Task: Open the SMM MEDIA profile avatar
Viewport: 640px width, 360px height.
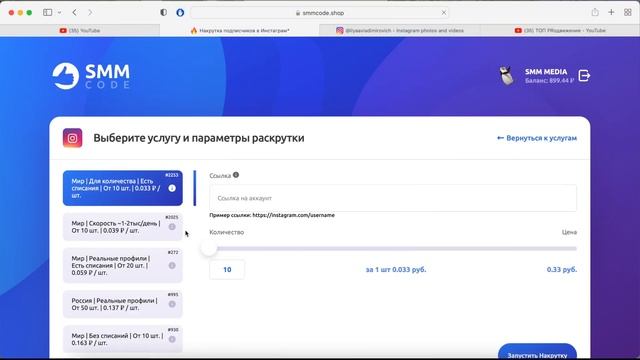Action: [507, 76]
